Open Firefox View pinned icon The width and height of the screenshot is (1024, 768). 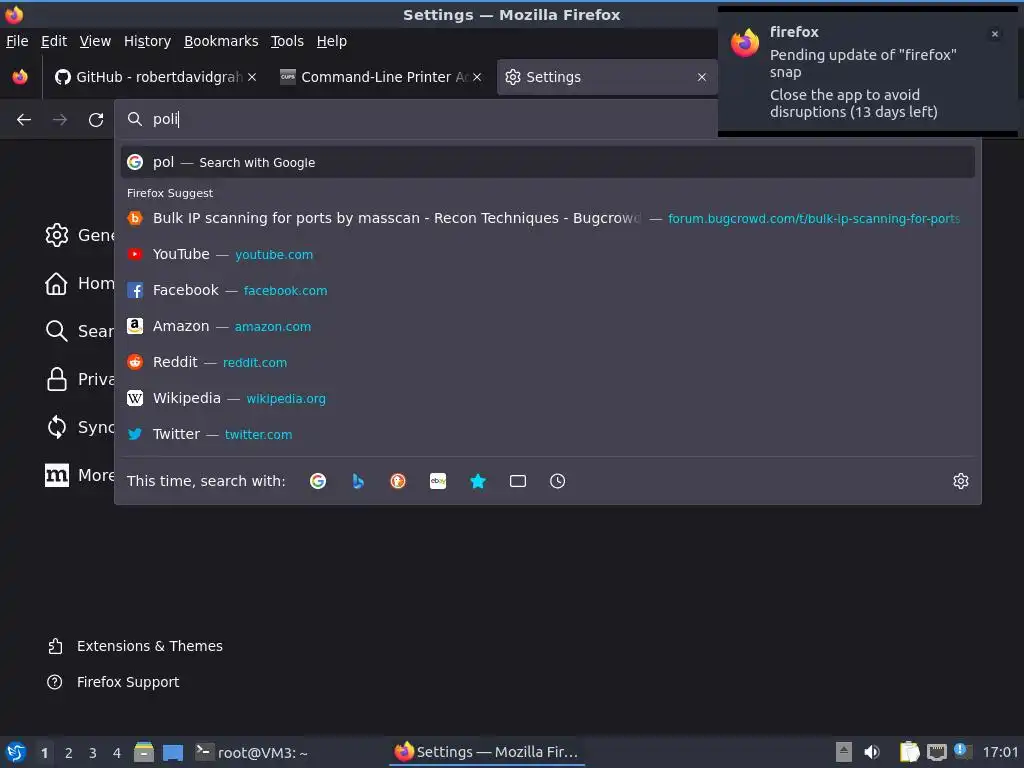(20, 77)
